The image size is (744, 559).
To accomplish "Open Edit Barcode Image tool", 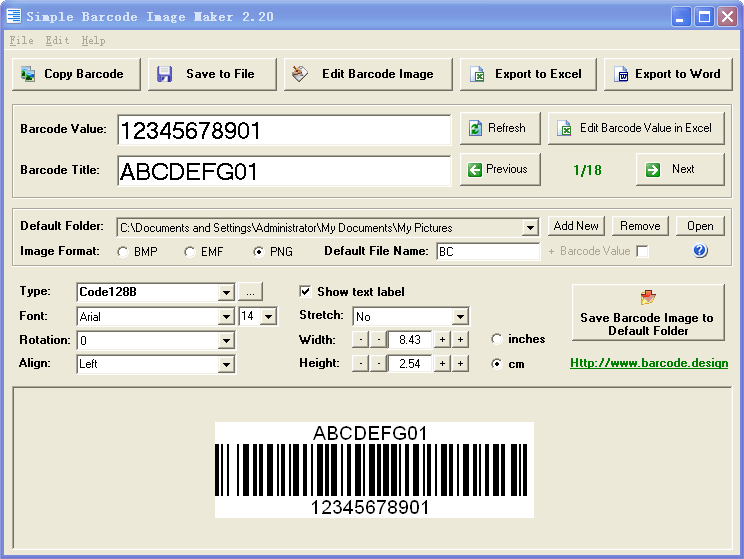I will pyautogui.click(x=368, y=75).
